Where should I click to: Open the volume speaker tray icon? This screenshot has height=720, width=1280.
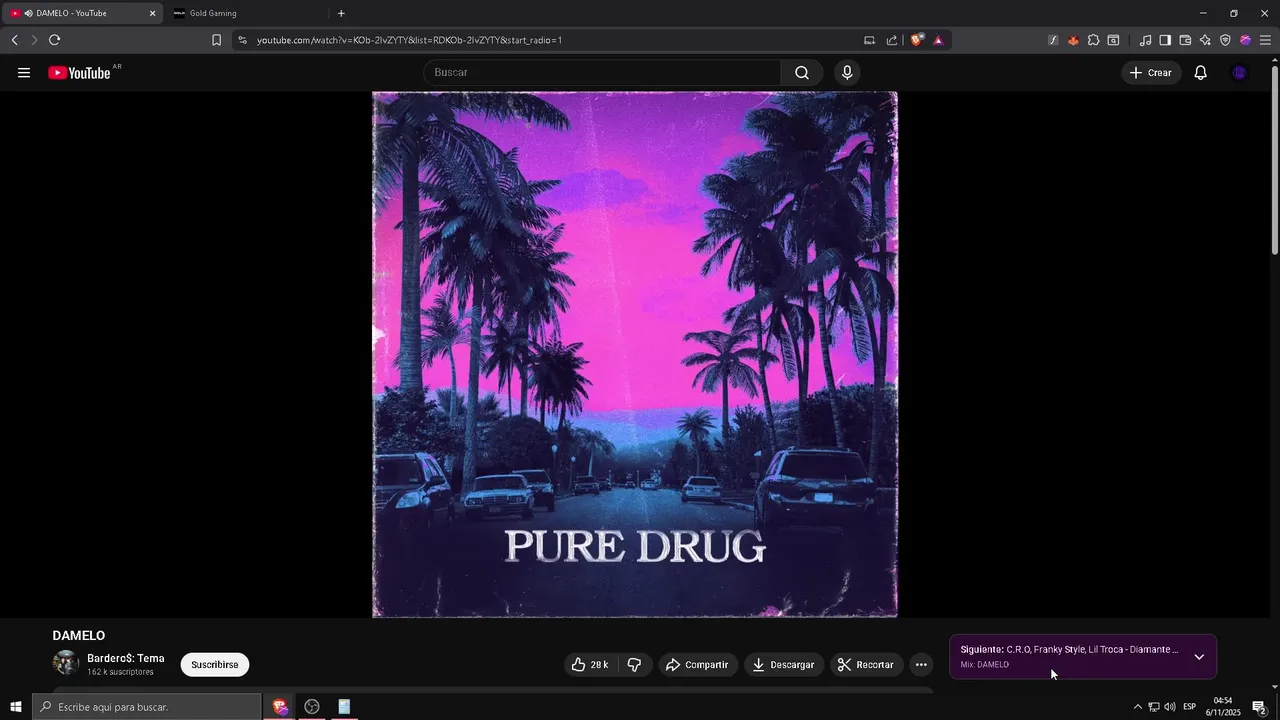pyautogui.click(x=1170, y=707)
